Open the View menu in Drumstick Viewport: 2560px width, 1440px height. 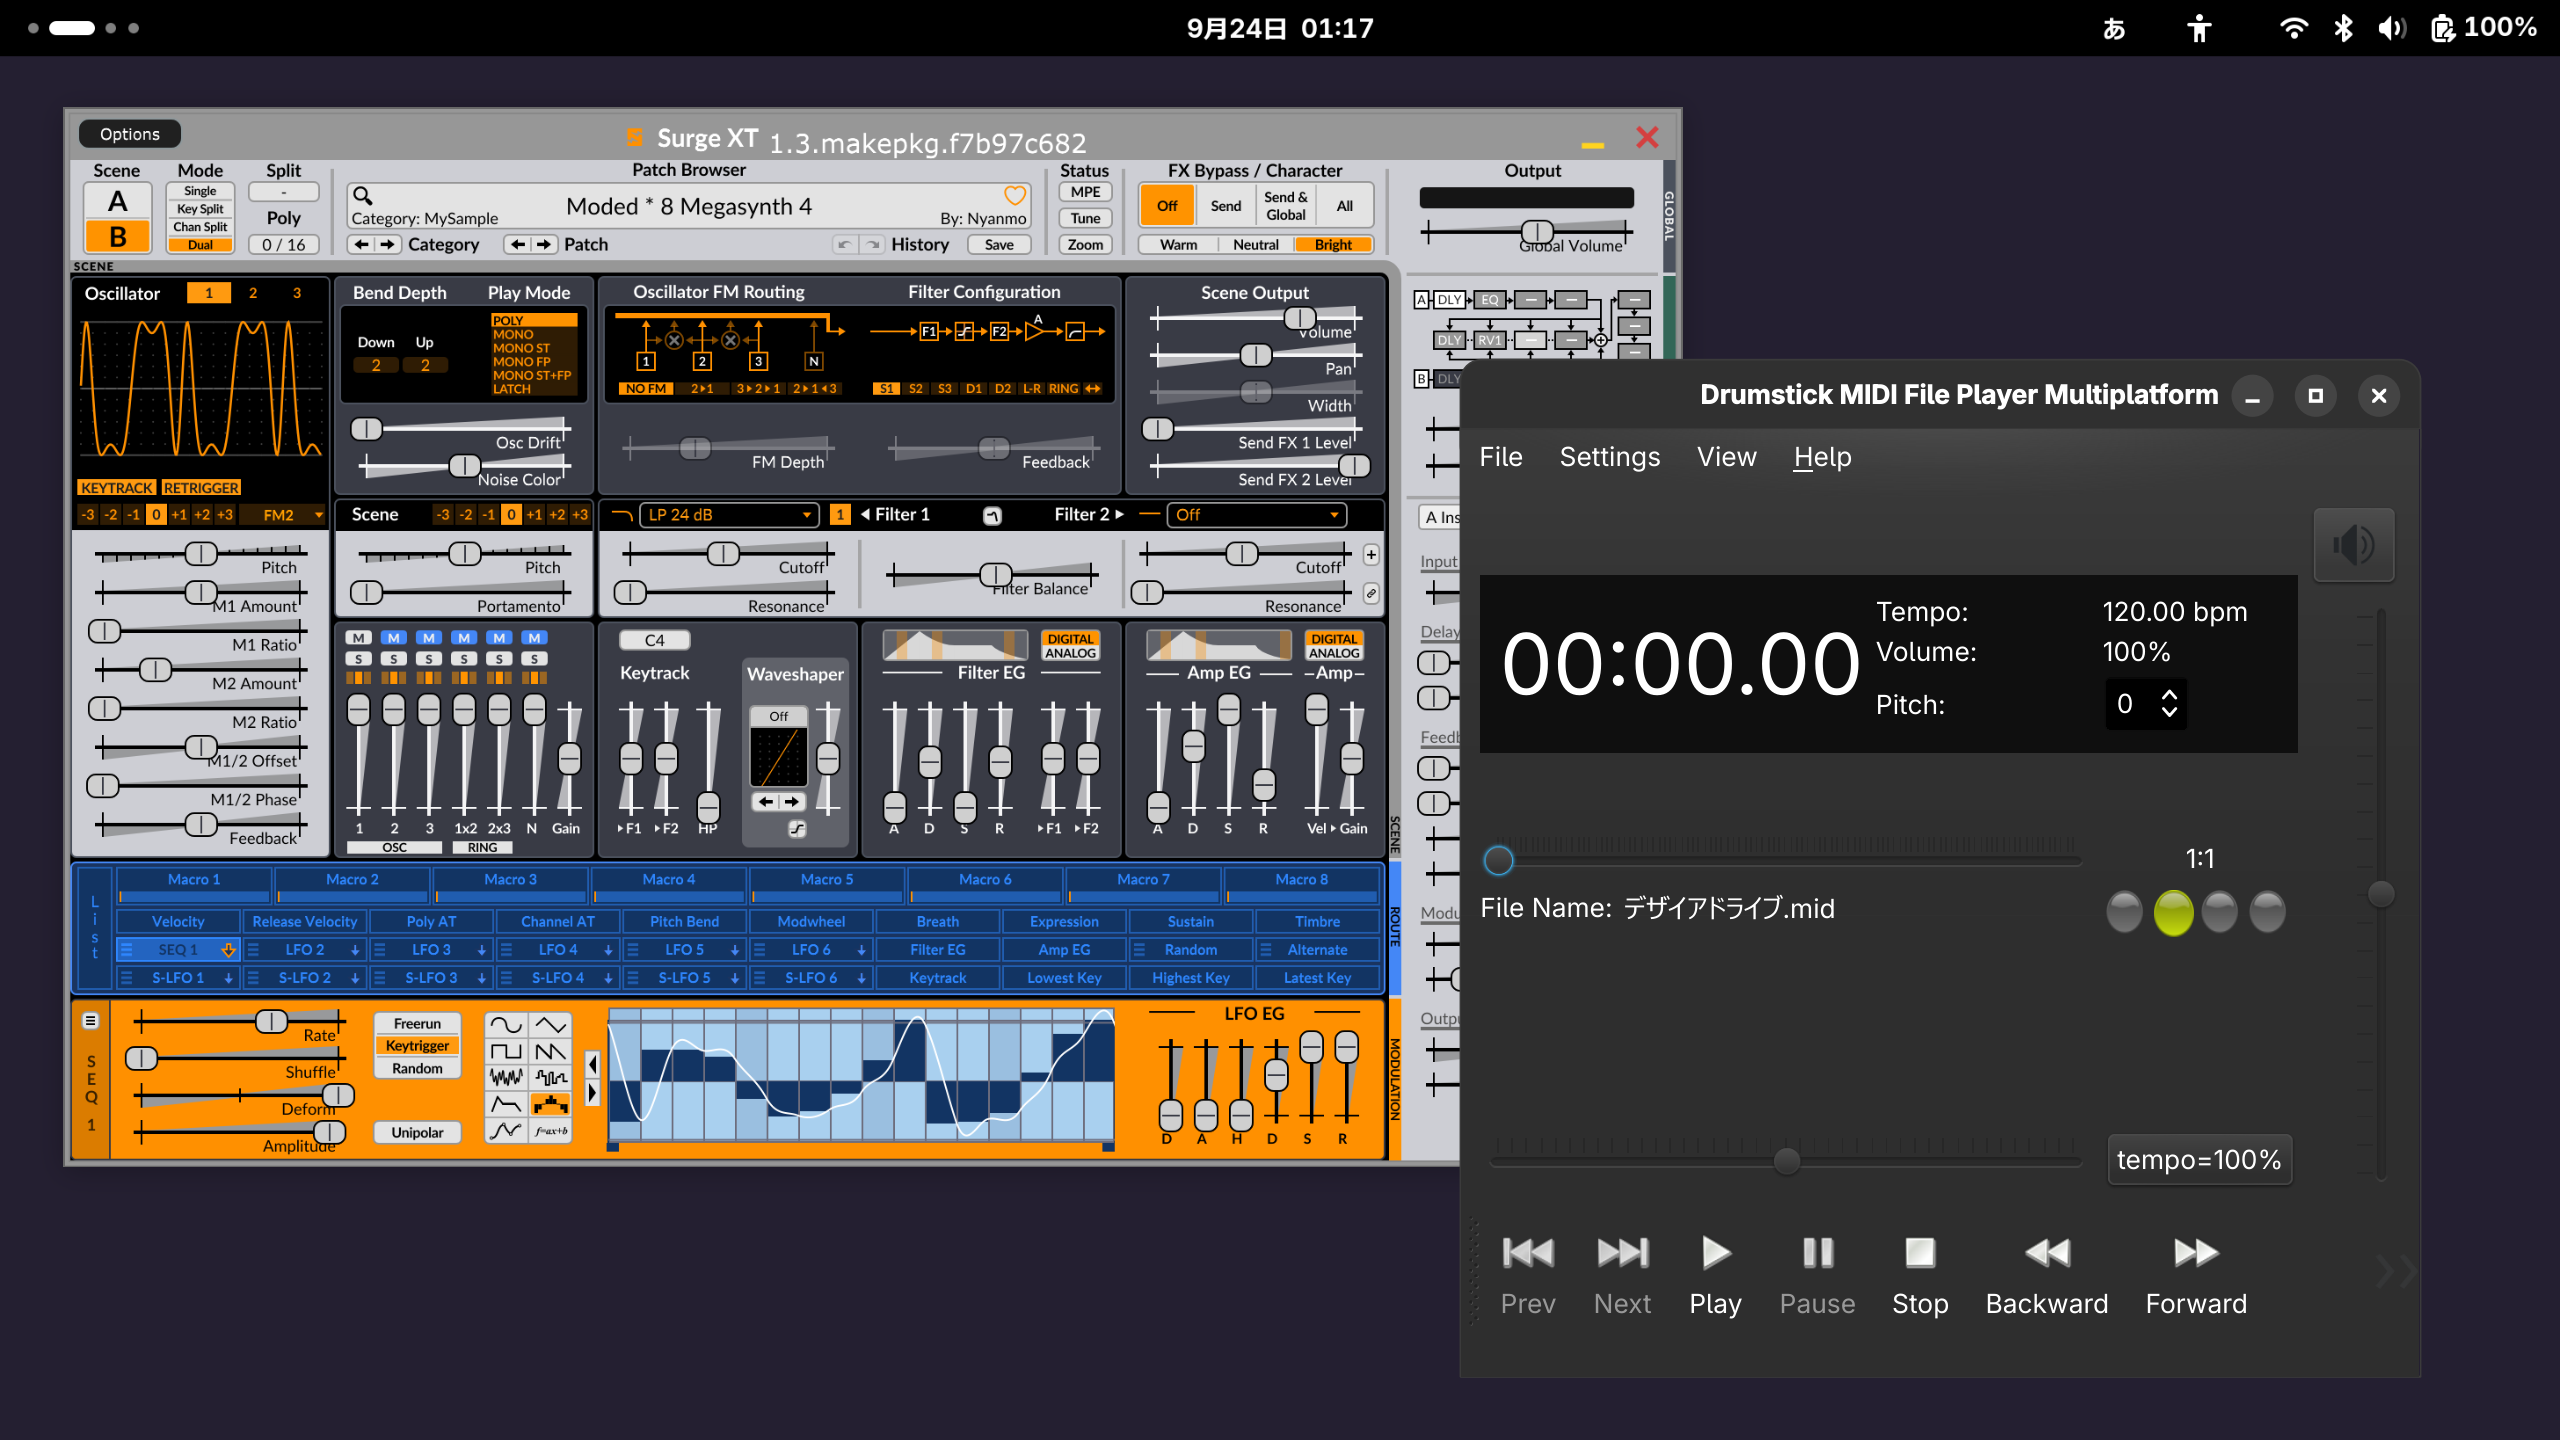pos(1726,457)
